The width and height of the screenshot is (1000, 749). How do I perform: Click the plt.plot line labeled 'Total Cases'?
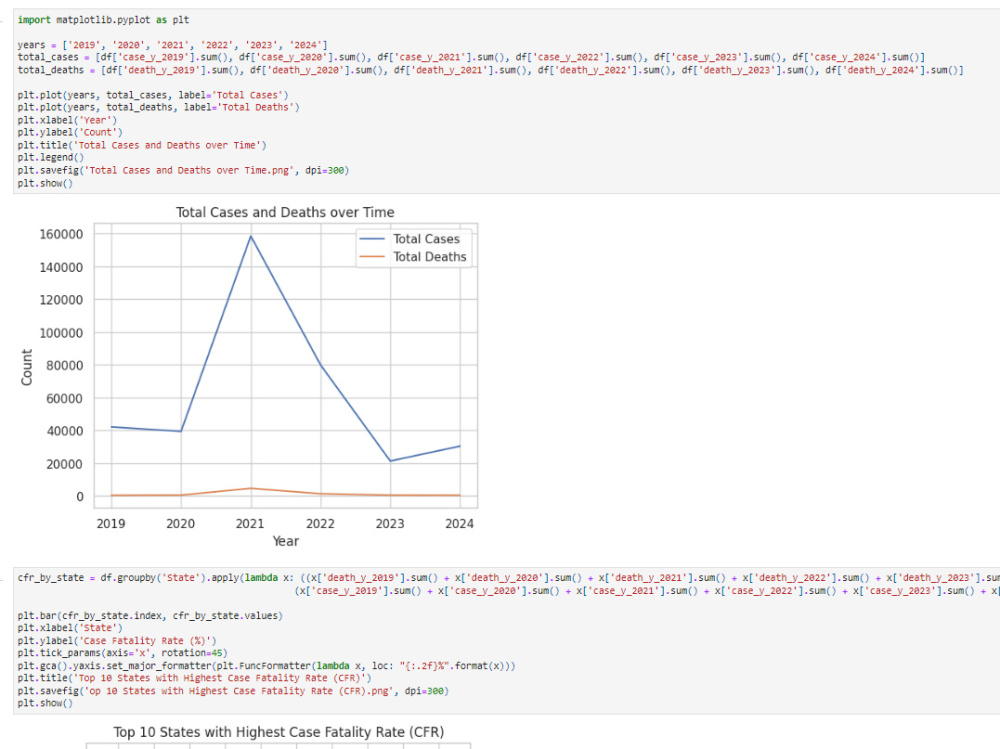pyautogui.click(x=153, y=95)
